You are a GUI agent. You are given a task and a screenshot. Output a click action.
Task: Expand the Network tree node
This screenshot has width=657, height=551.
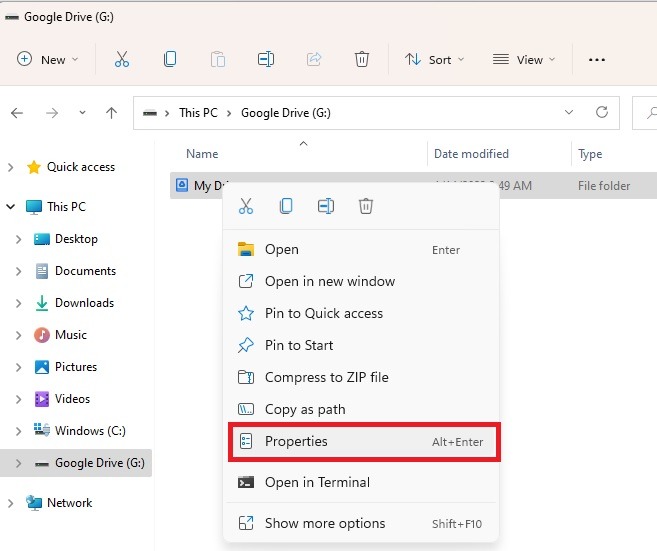(x=11, y=503)
